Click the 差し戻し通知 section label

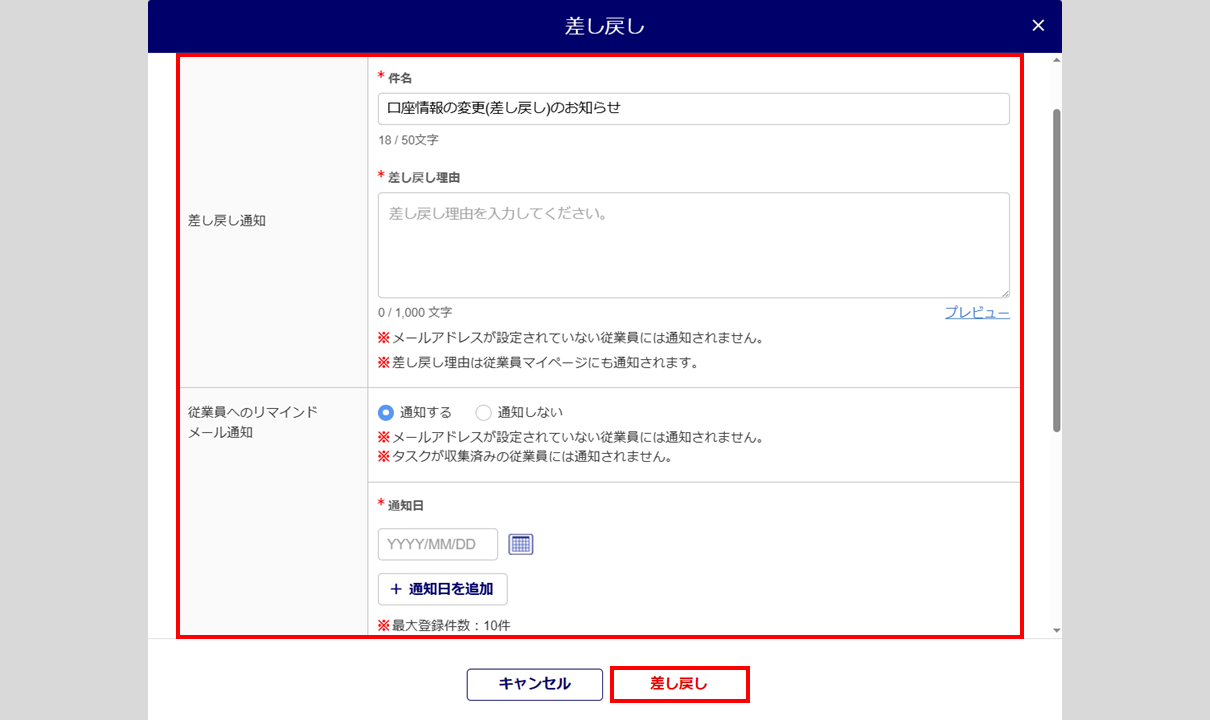coord(227,221)
